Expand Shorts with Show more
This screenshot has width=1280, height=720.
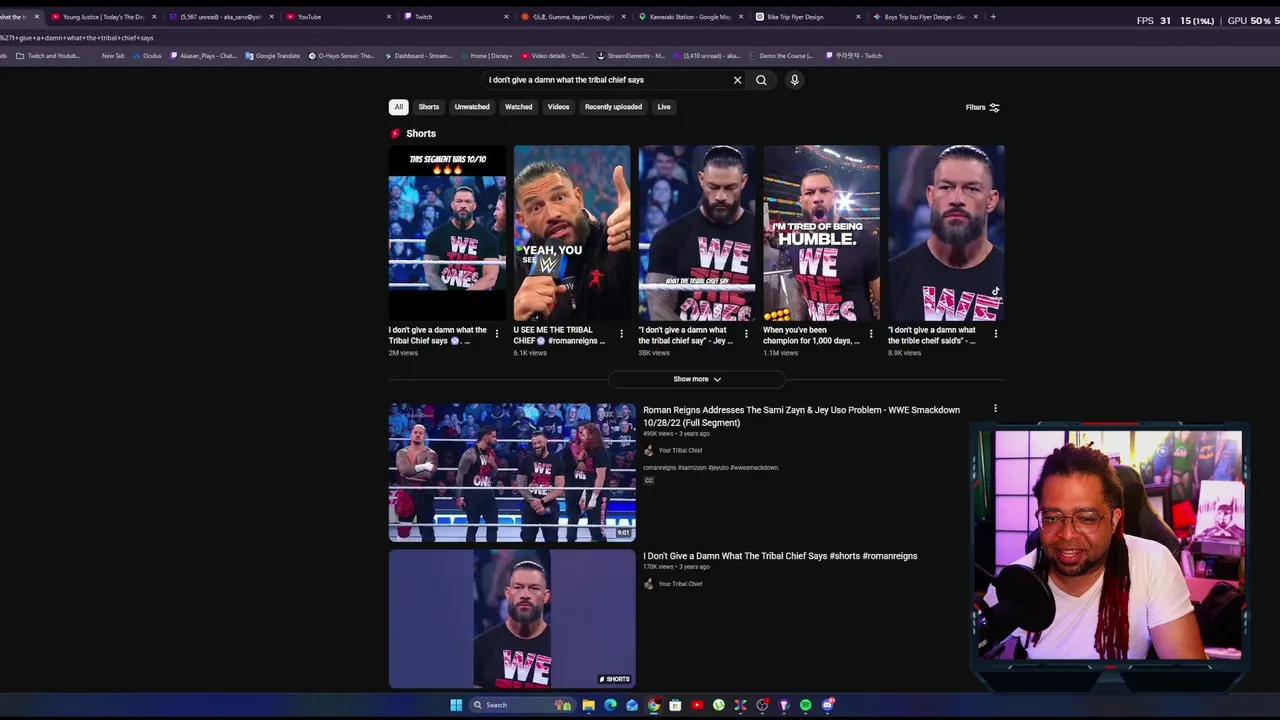pyautogui.click(x=697, y=379)
